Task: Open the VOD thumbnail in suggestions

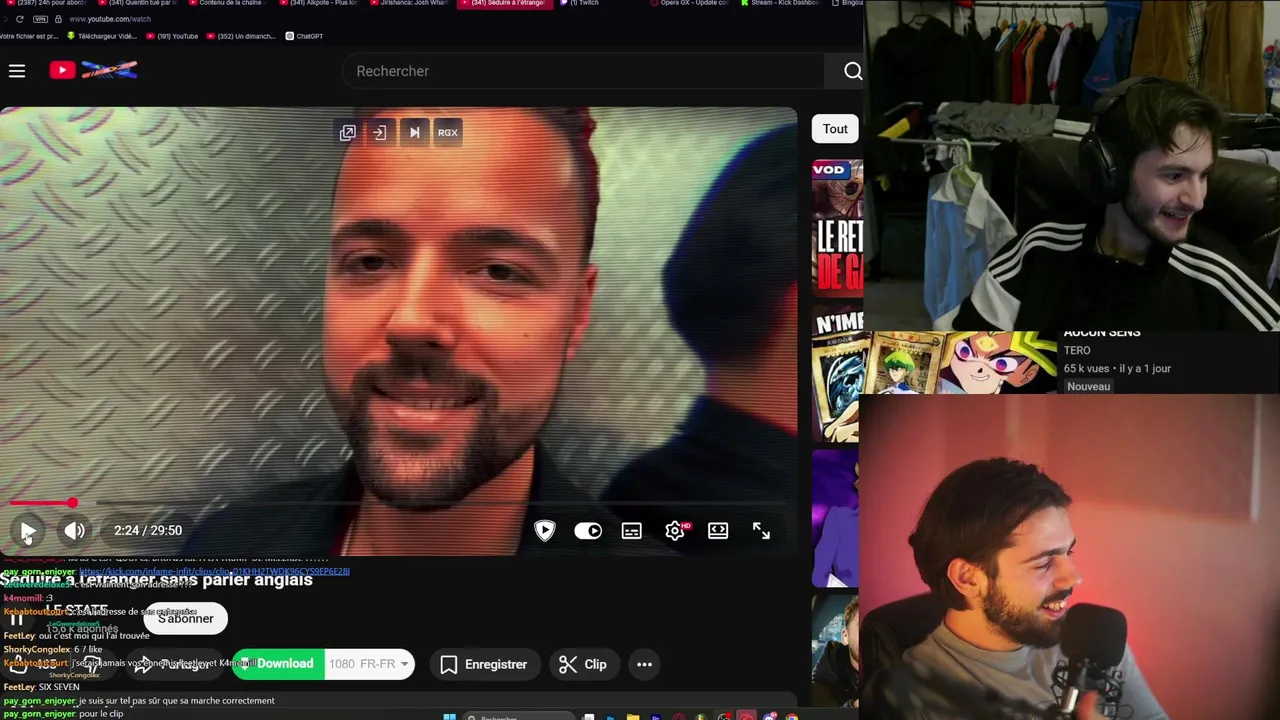Action: click(x=837, y=228)
